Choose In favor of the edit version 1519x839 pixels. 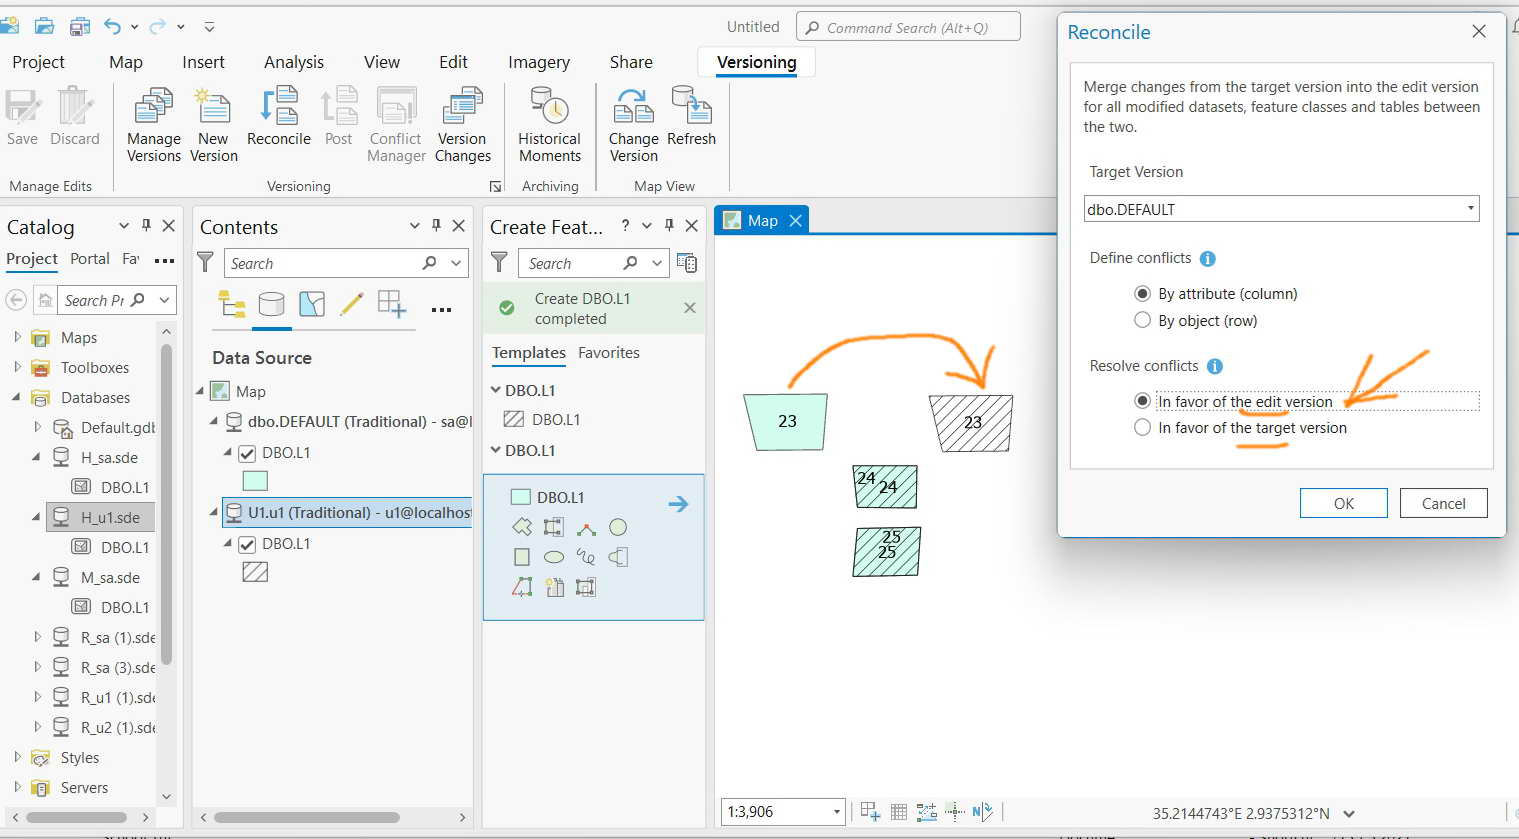click(1142, 401)
